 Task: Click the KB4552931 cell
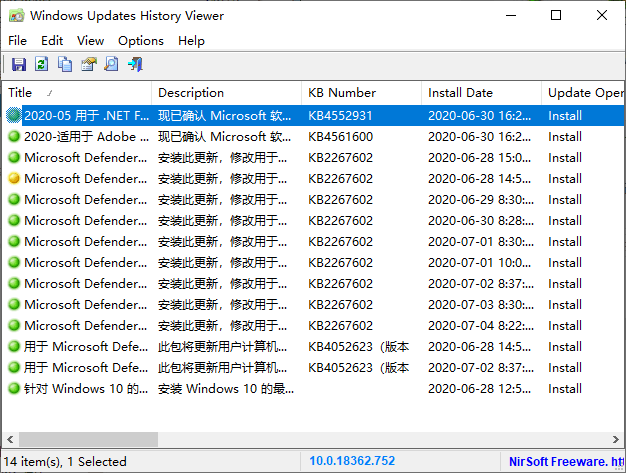340,115
